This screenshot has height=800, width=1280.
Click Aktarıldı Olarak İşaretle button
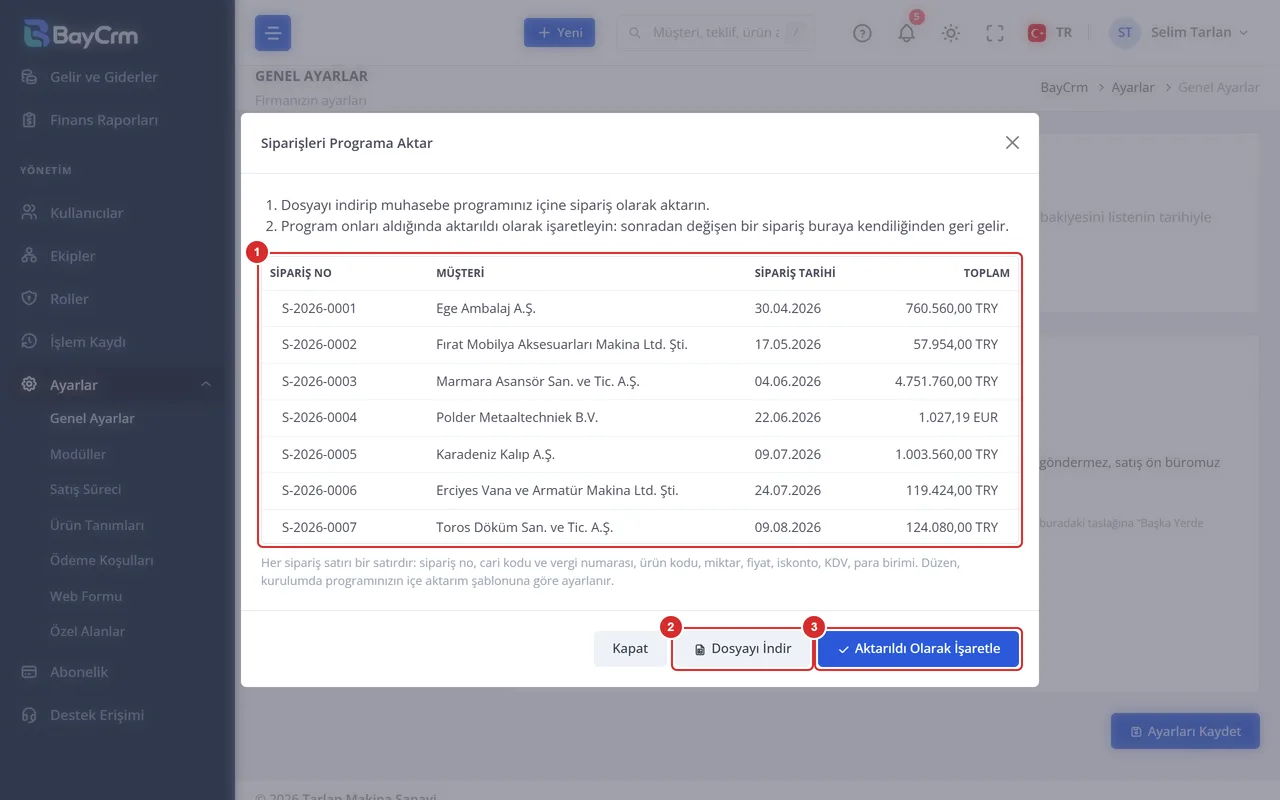pyautogui.click(x=918, y=649)
